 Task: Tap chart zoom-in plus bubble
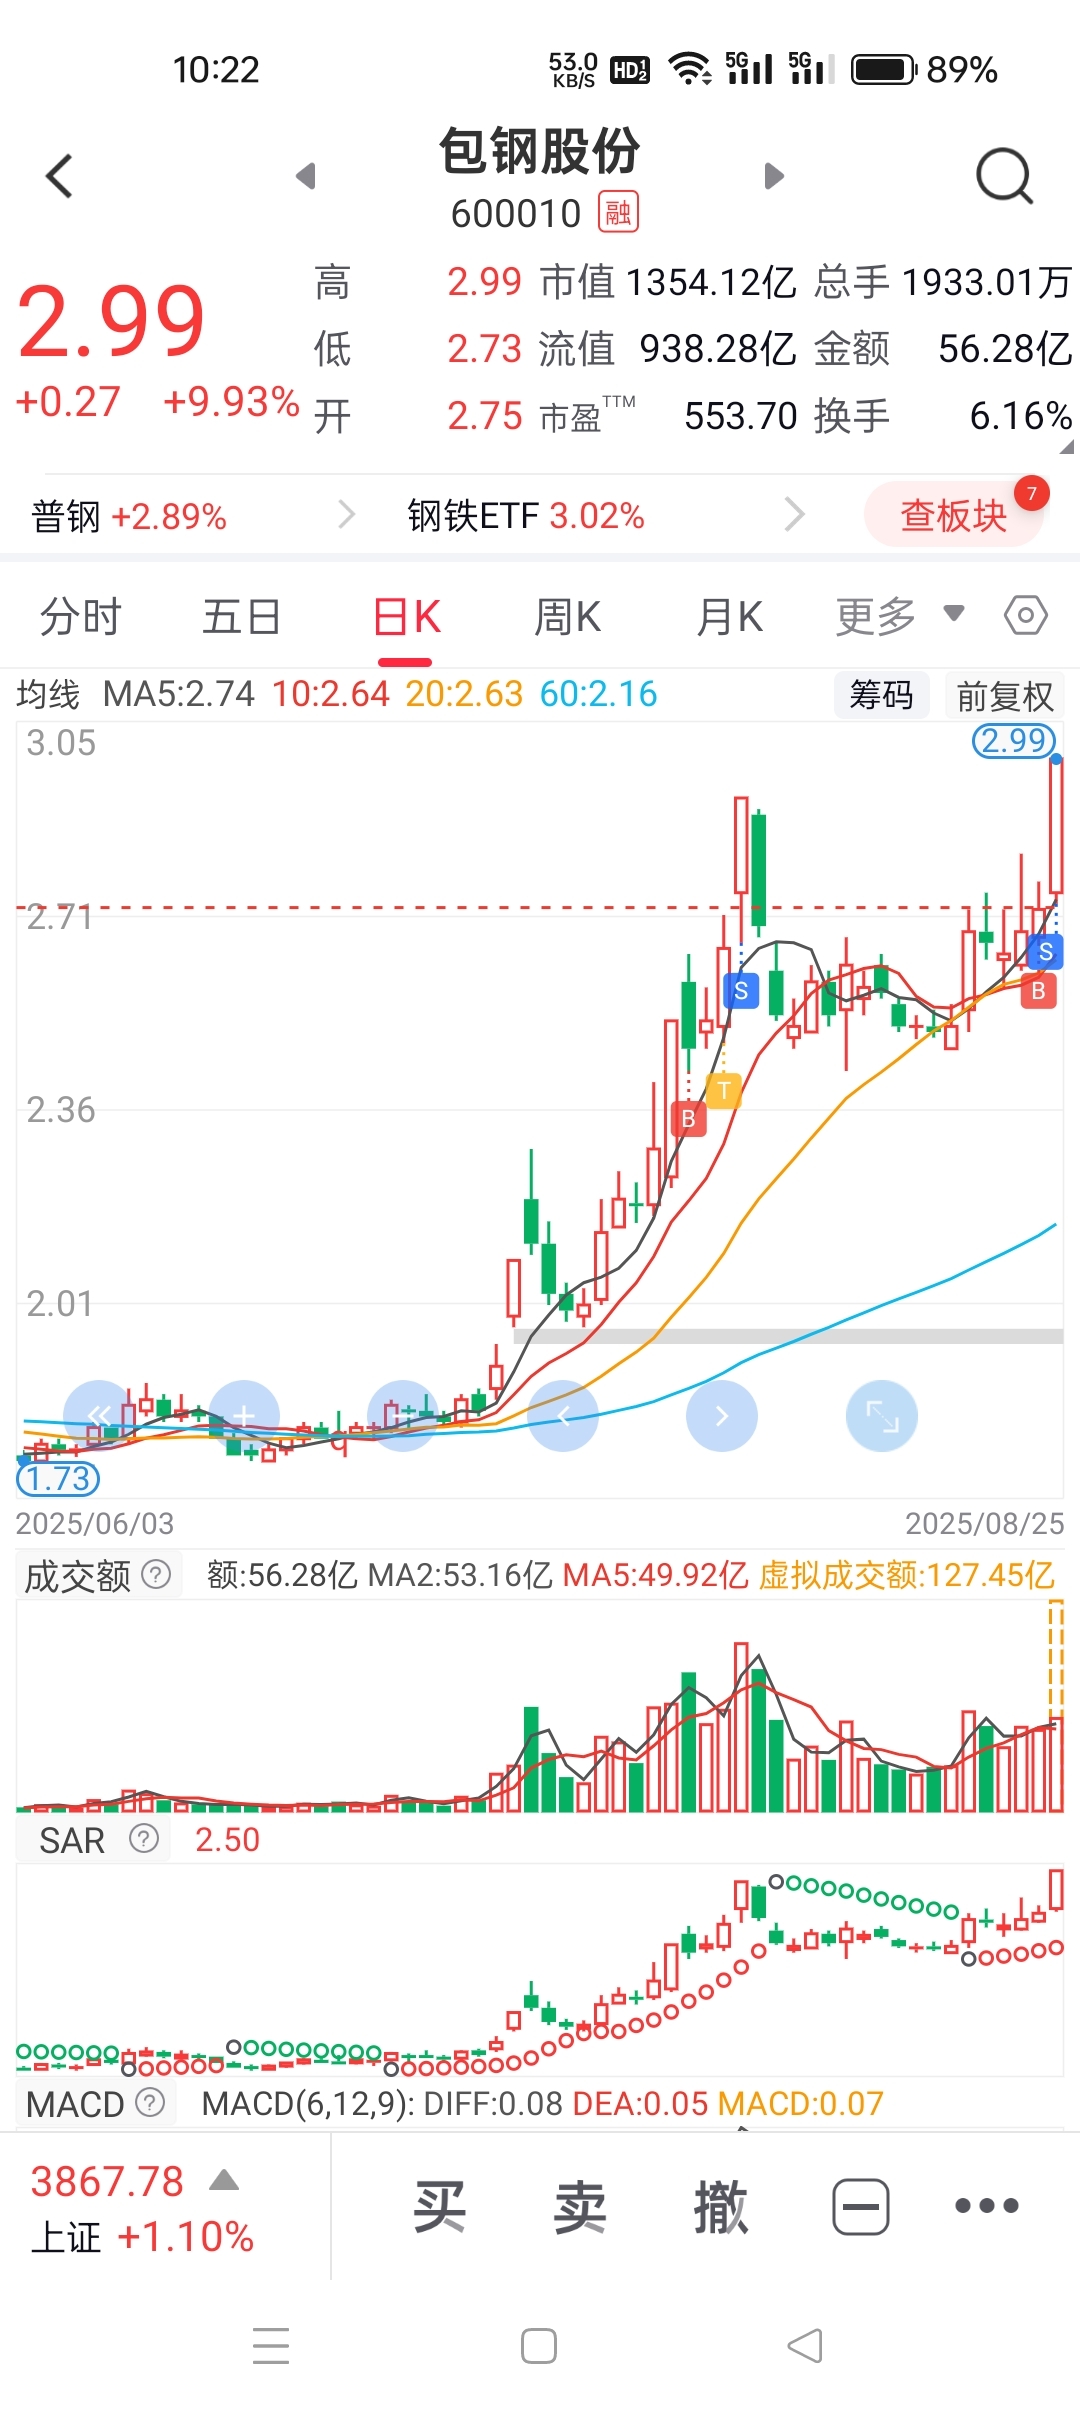(x=244, y=1416)
